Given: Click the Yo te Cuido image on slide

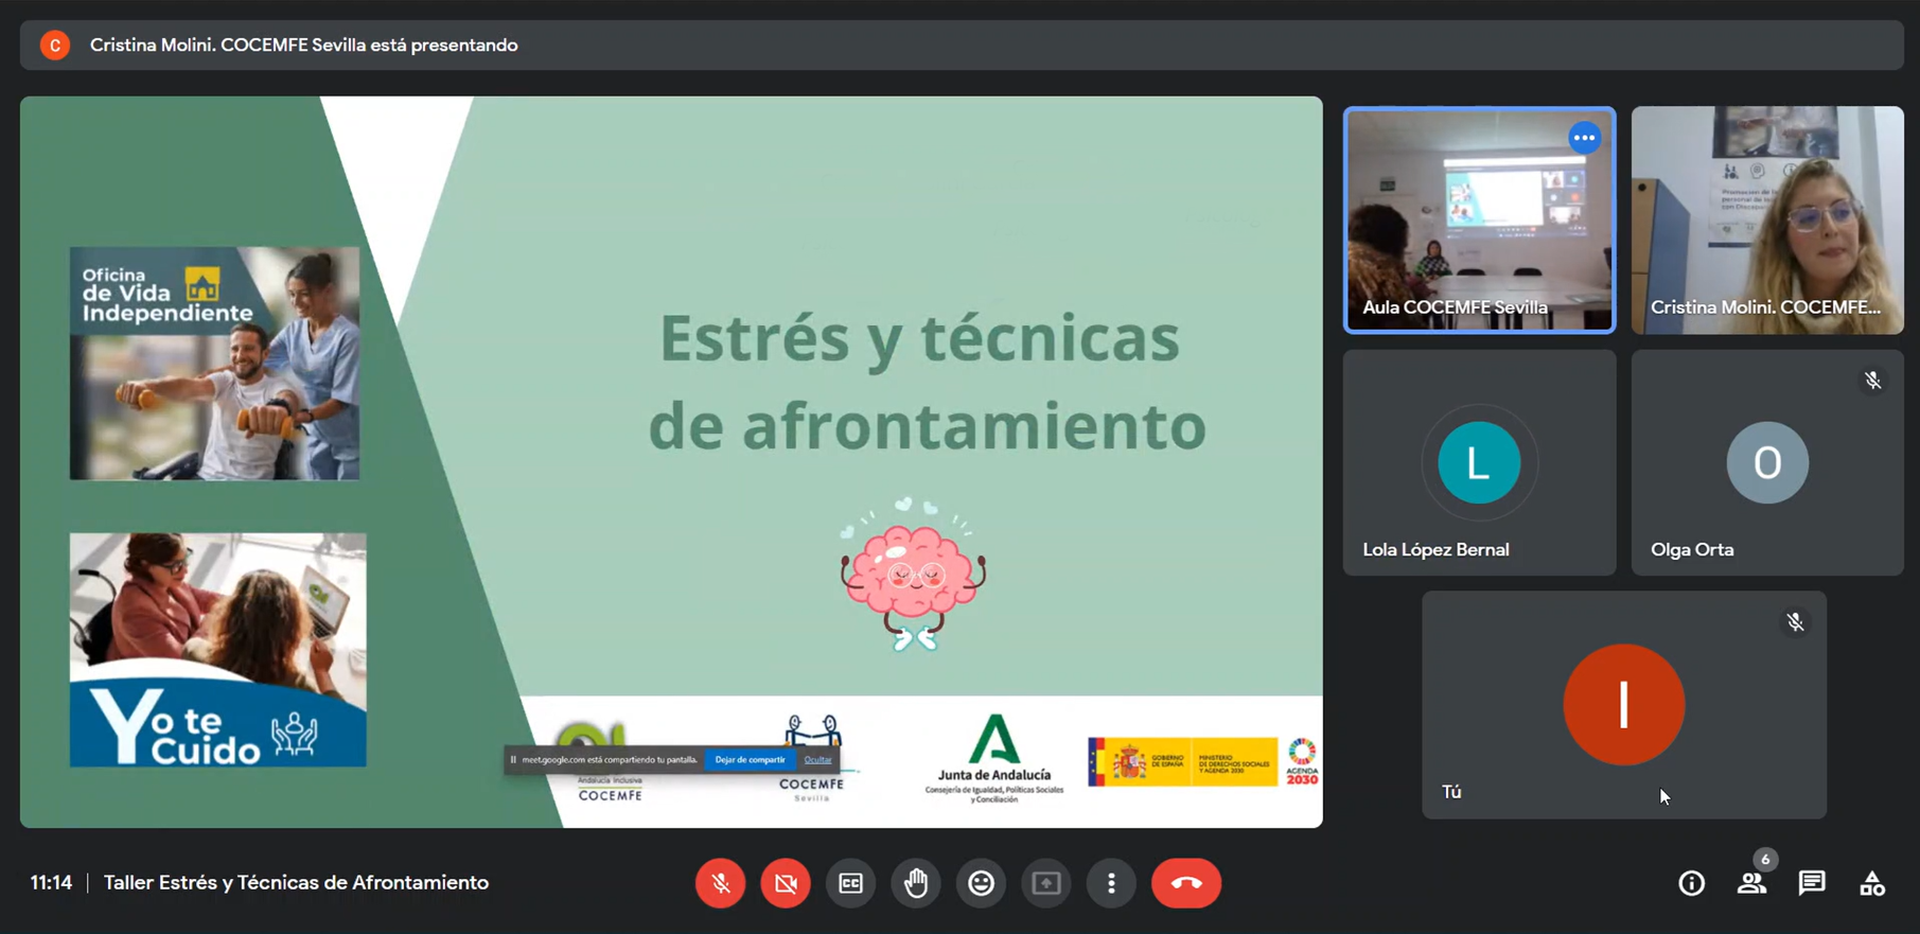Looking at the screenshot, I should (218, 650).
